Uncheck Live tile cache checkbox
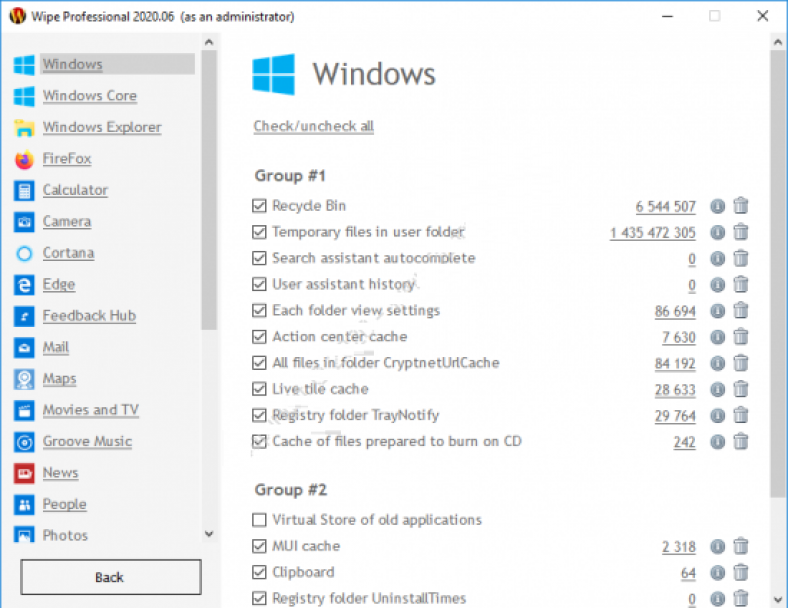This screenshot has width=788, height=608. click(x=259, y=388)
